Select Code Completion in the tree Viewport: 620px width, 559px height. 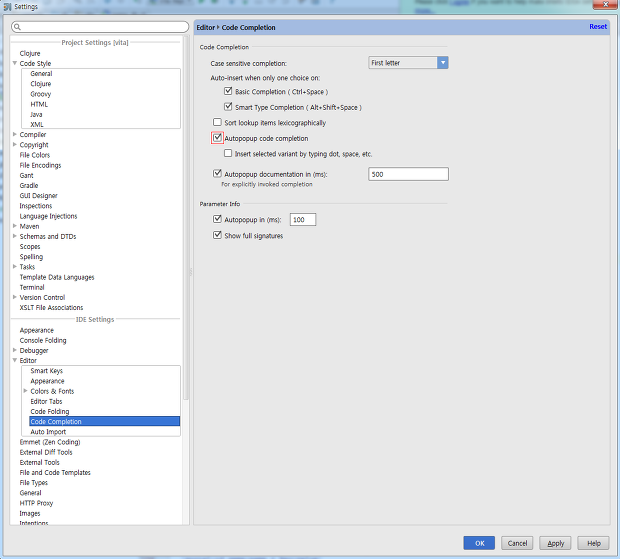104,421
